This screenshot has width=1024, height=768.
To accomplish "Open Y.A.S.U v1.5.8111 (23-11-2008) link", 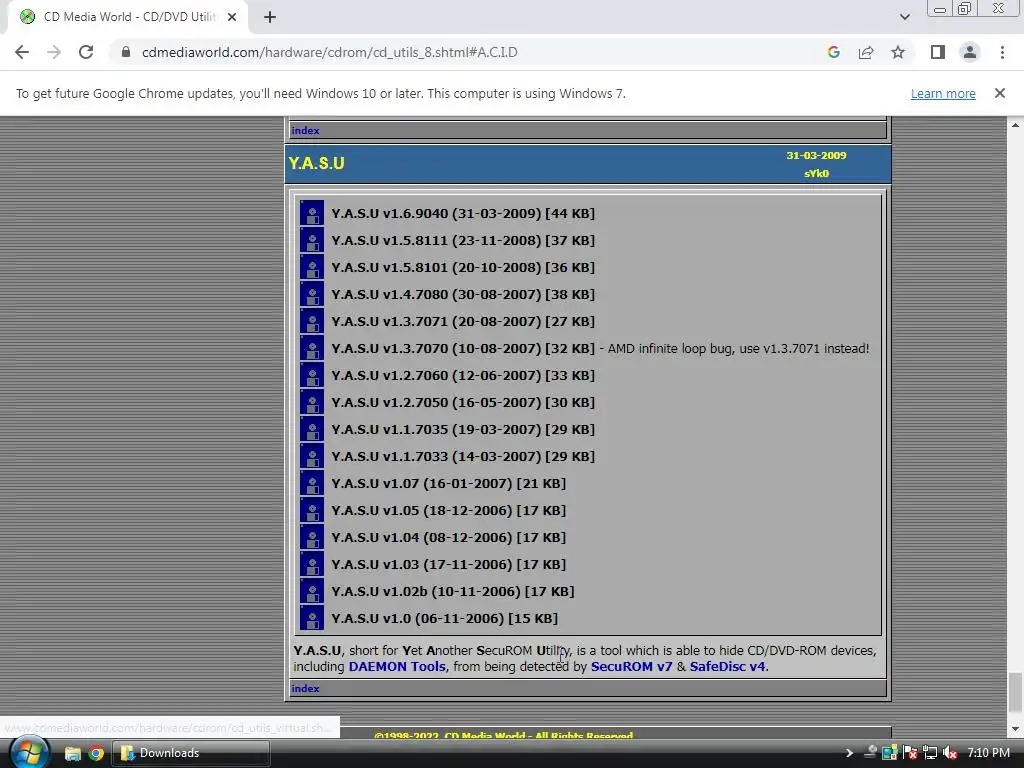I will point(463,240).
